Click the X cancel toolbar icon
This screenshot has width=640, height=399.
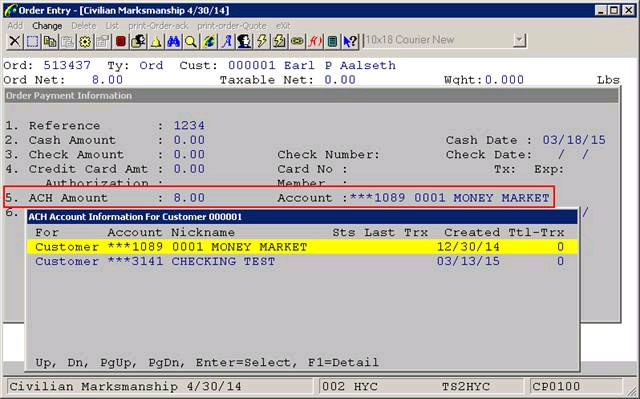coord(14,41)
